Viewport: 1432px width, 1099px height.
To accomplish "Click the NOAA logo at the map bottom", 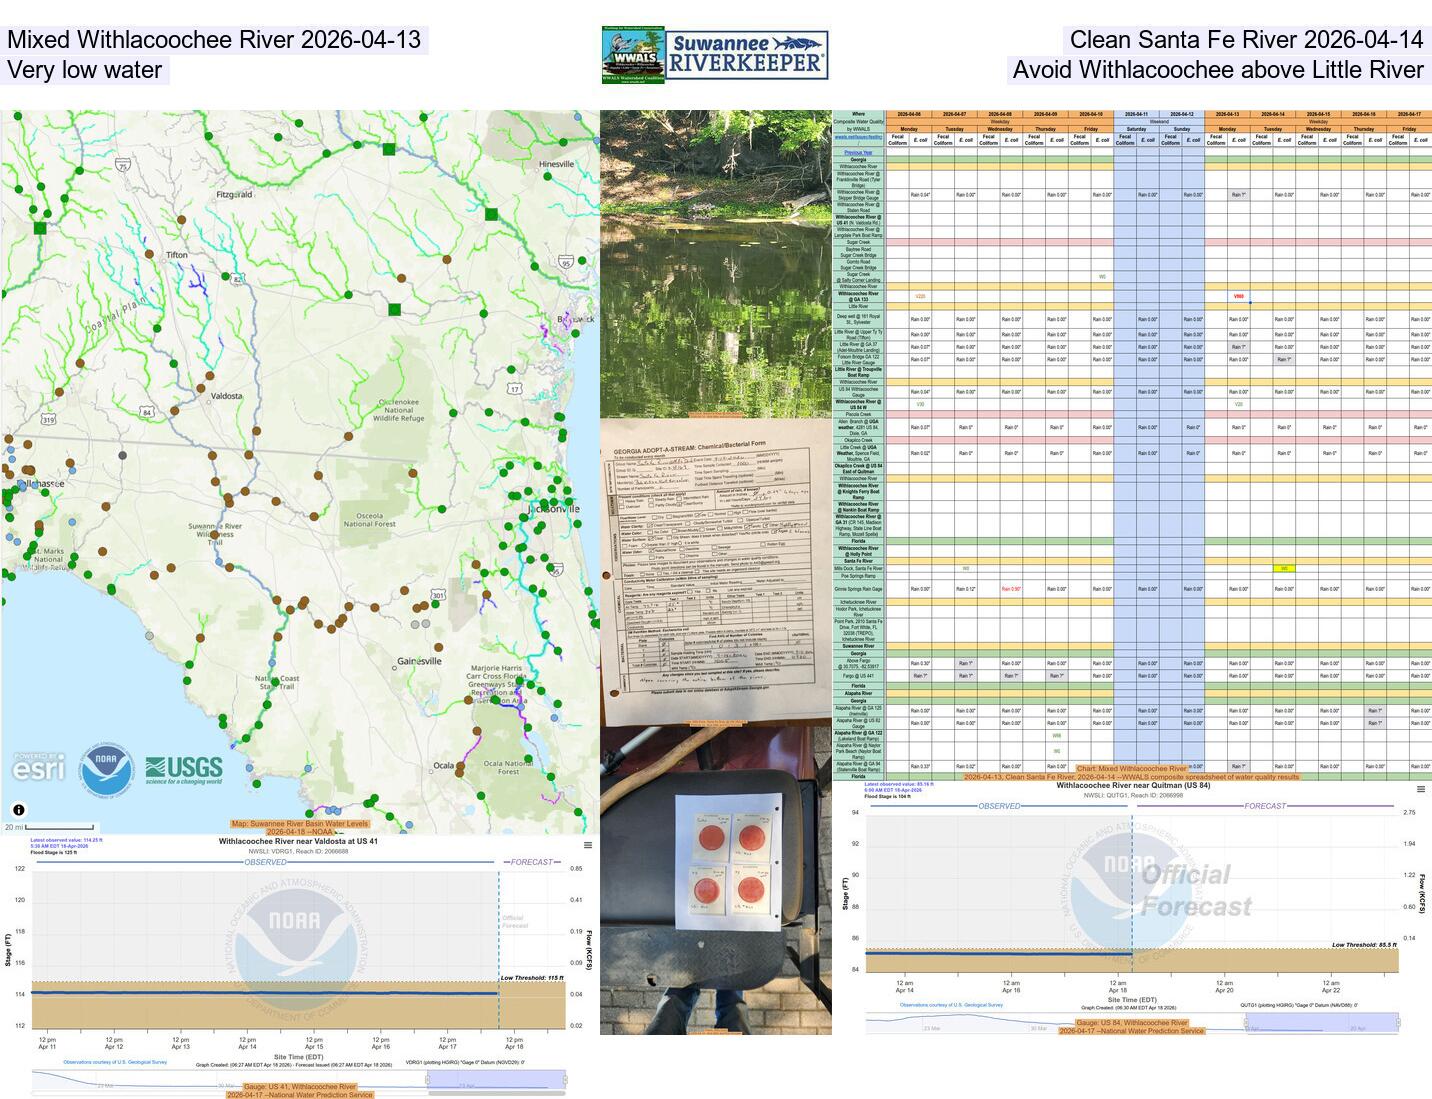I will pyautogui.click(x=105, y=769).
